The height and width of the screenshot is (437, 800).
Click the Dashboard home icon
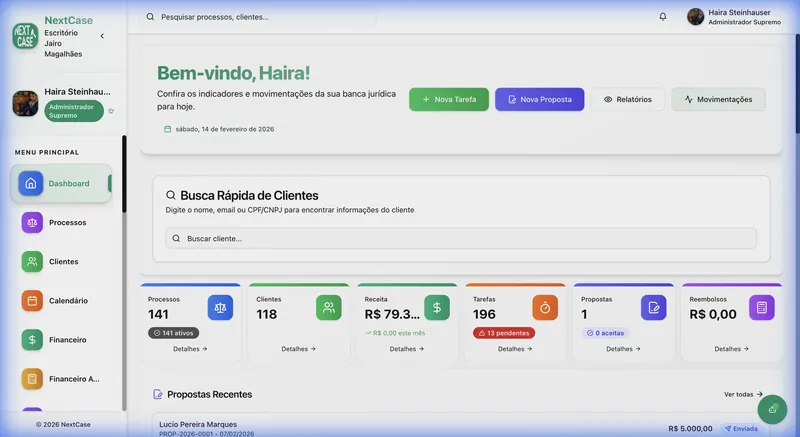(31, 183)
